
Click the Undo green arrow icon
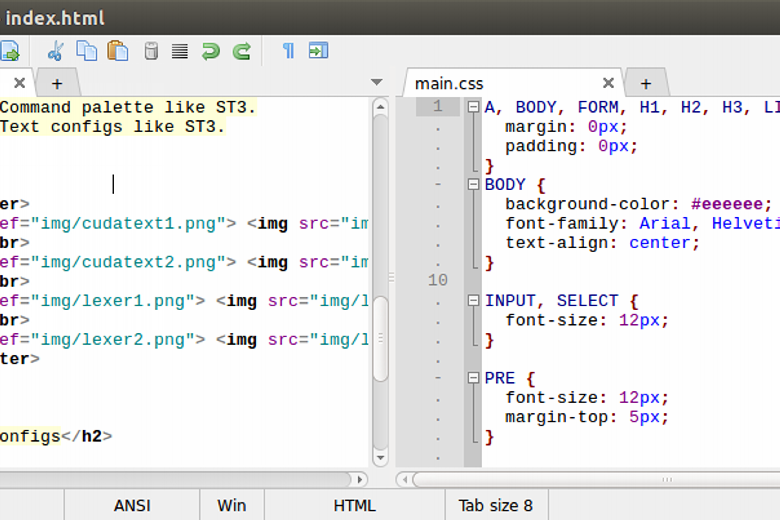[x=211, y=51]
